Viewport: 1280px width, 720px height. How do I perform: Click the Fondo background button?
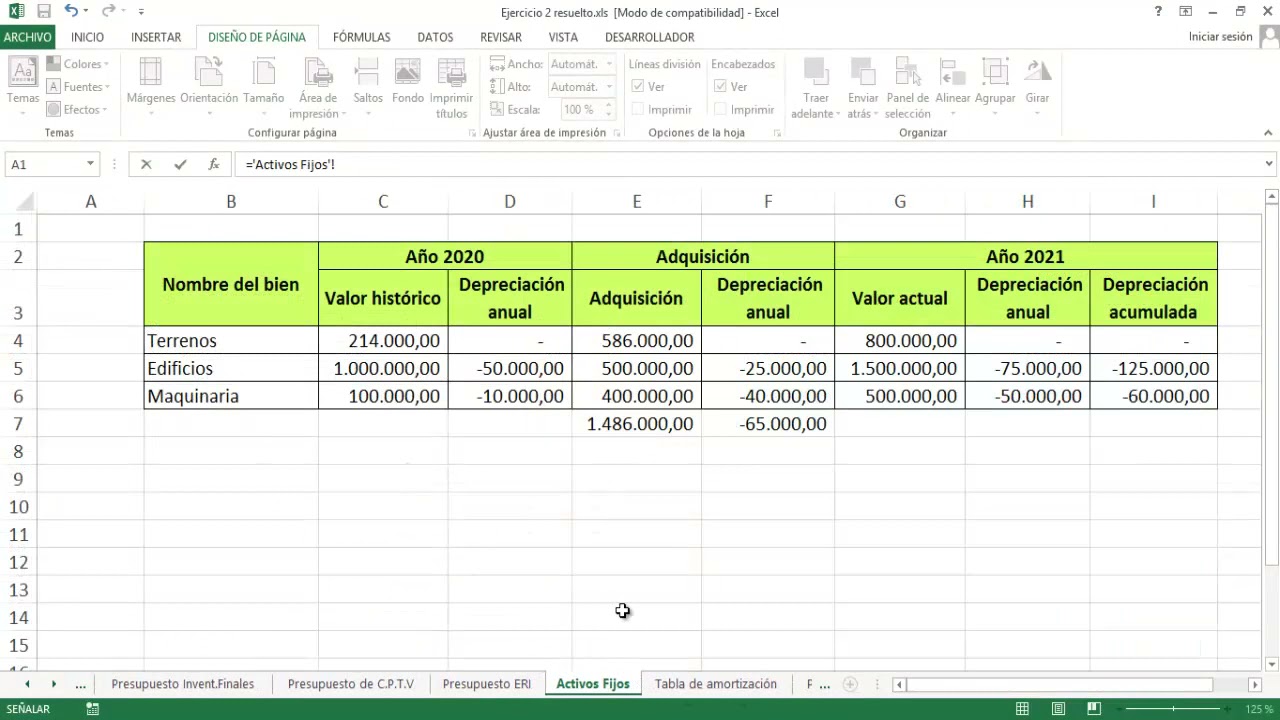[x=408, y=81]
